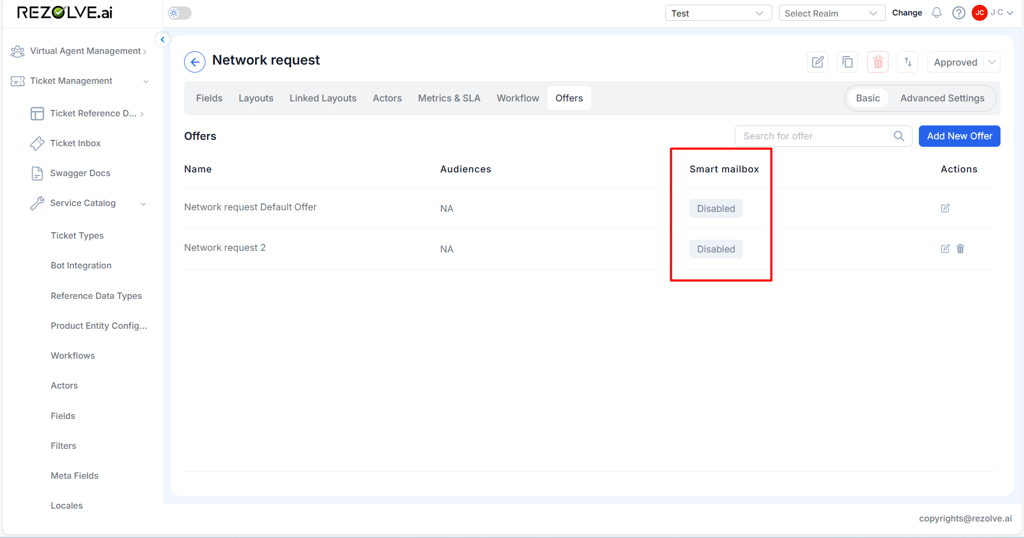Click the Swagger Docs document icon

pos(37,173)
